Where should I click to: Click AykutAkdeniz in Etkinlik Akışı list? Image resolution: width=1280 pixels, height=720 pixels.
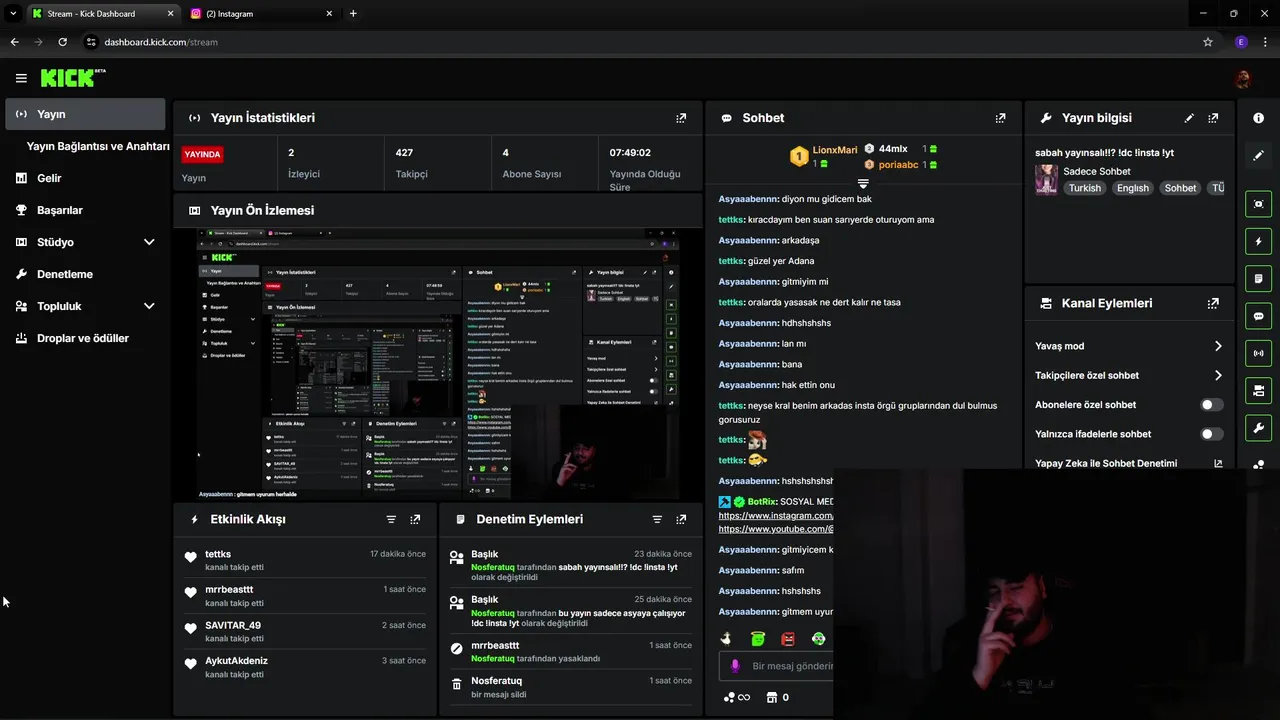pyautogui.click(x=236, y=661)
